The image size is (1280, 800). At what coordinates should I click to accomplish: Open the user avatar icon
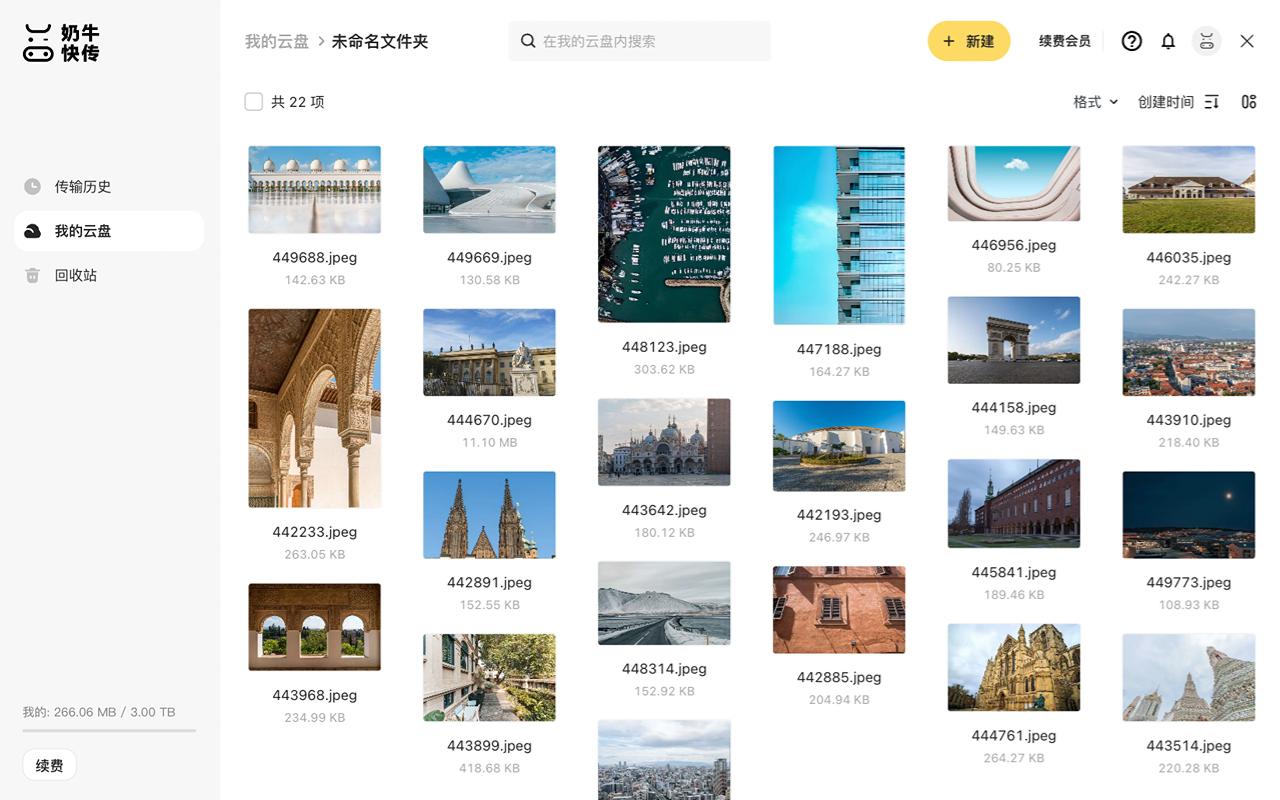click(x=1207, y=41)
